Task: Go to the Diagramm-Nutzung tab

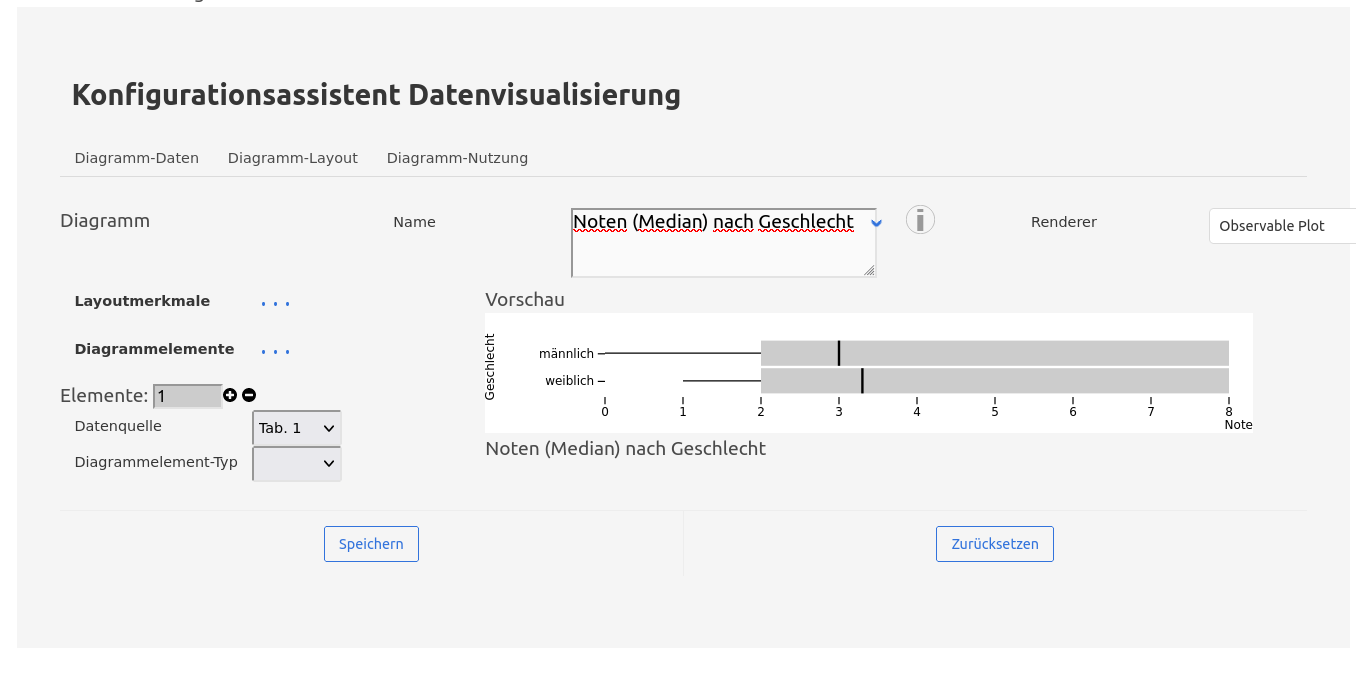Action: pos(457,158)
